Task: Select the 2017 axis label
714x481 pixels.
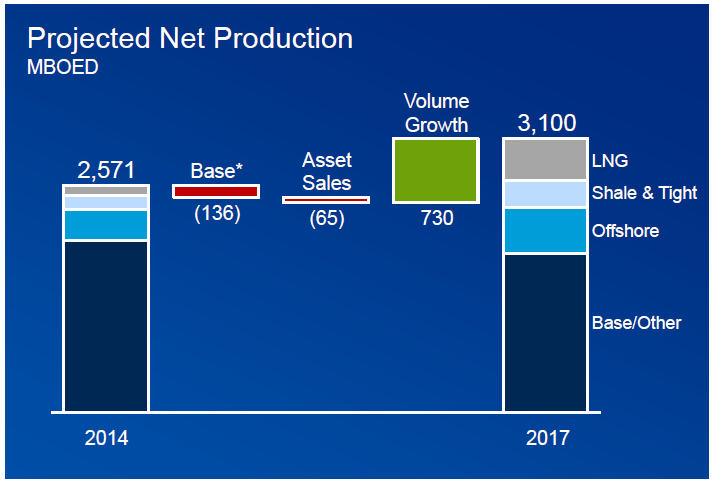Action: point(547,438)
